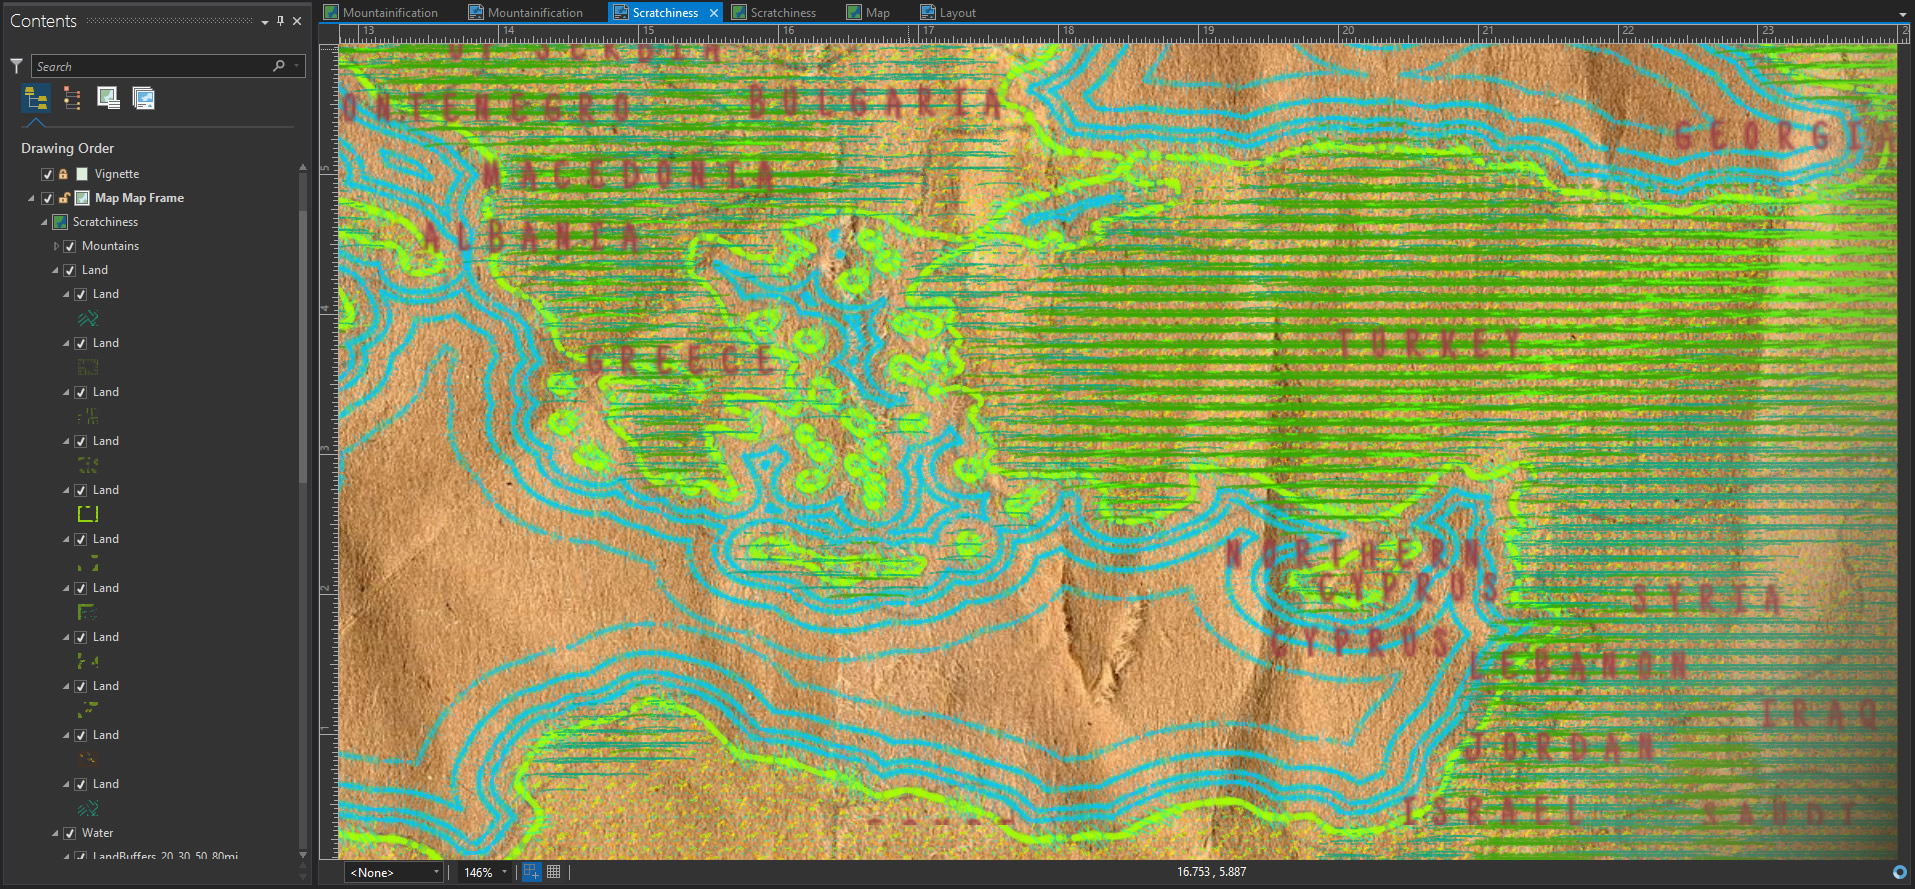
Task: Click the BULGARIA label on the map
Action: click(874, 101)
